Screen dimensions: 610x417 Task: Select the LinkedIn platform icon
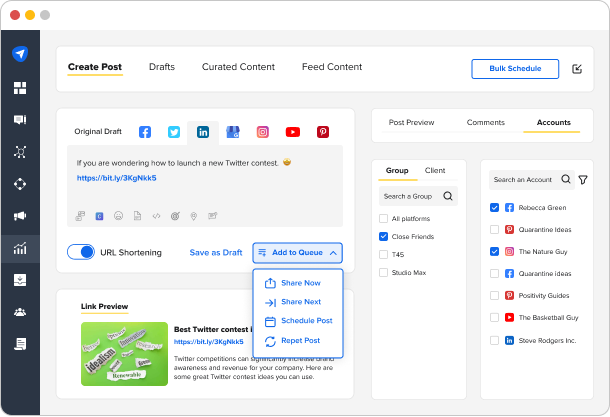pos(203,132)
